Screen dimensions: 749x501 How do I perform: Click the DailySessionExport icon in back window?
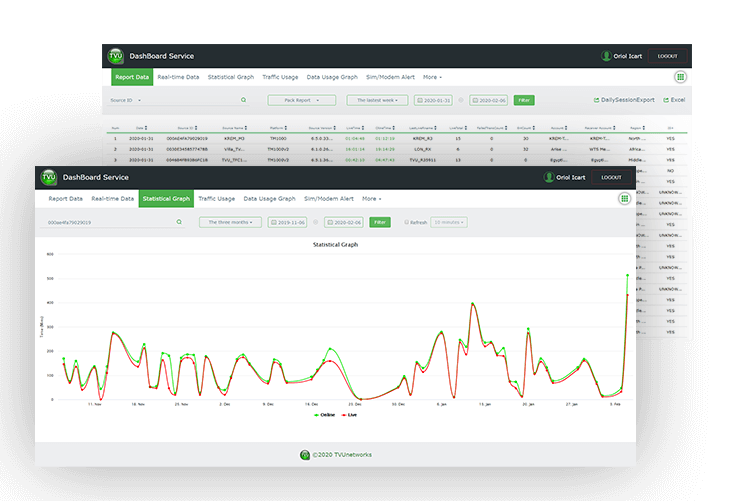597,100
